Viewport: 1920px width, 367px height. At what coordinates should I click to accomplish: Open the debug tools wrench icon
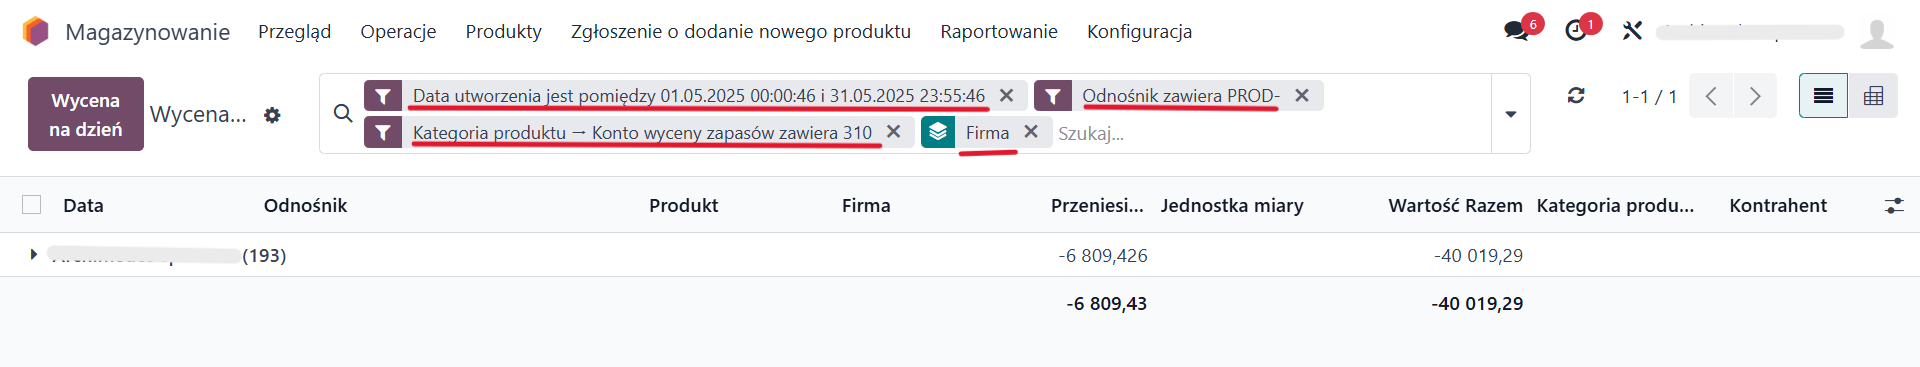pos(1632,31)
